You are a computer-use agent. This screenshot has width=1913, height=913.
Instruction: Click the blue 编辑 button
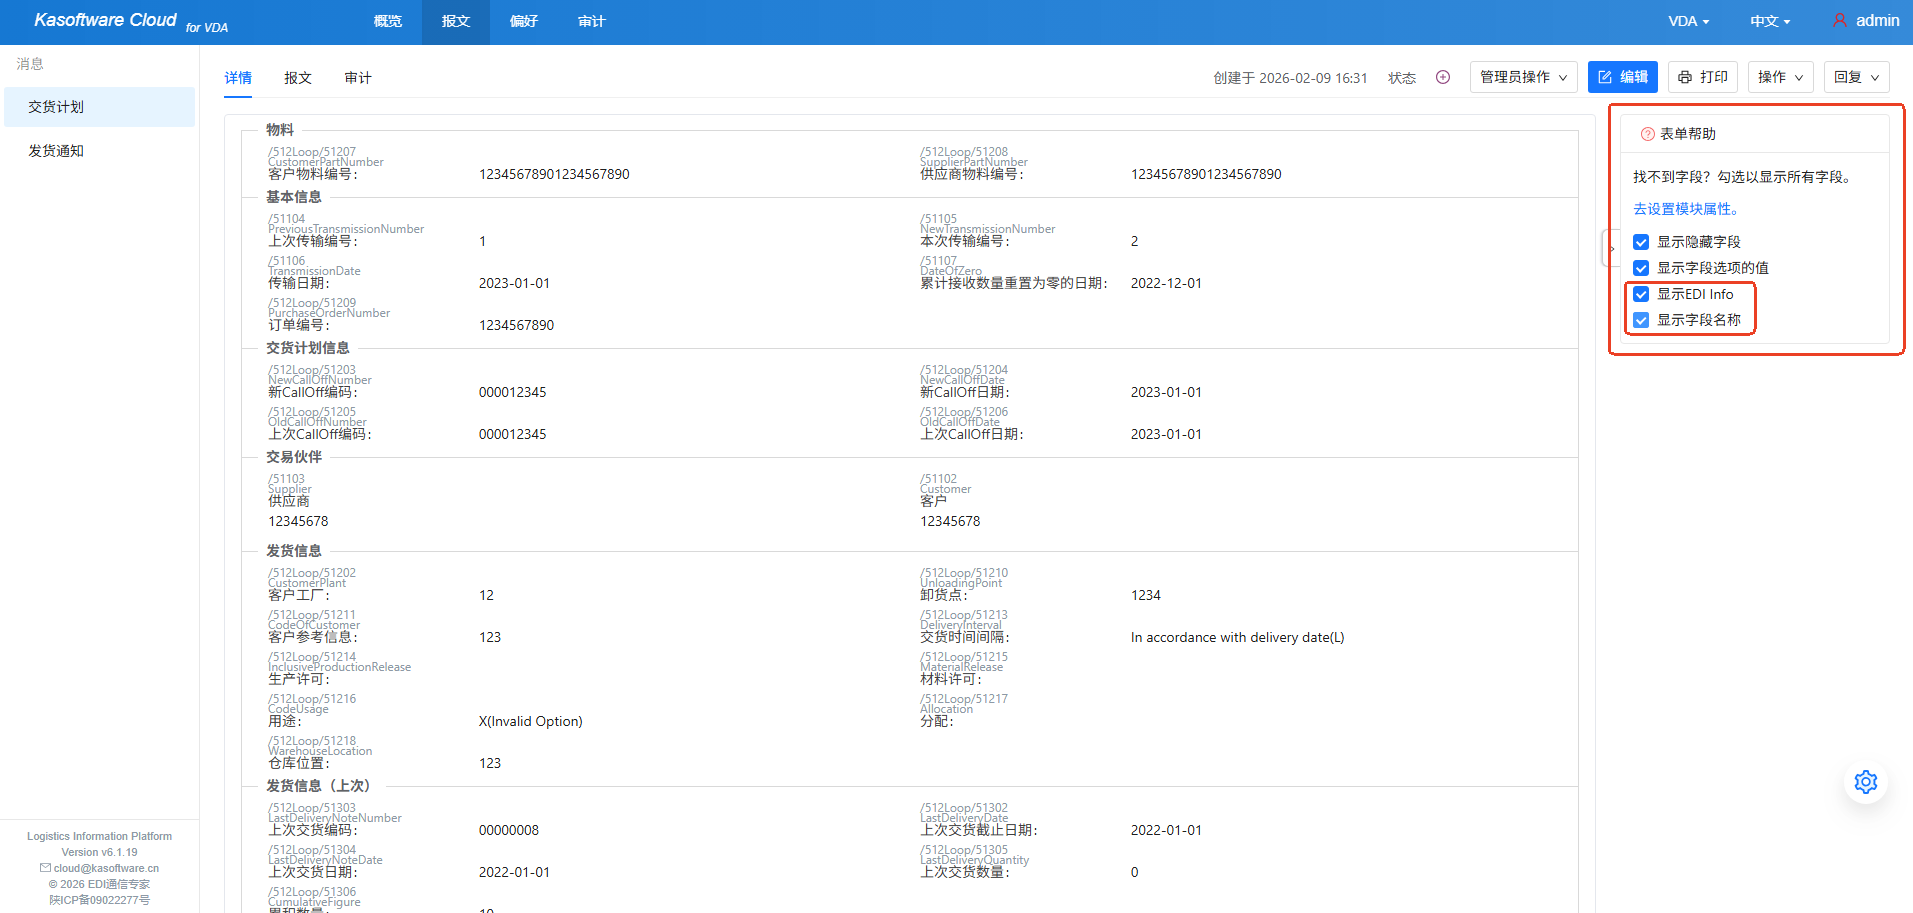coord(1622,77)
